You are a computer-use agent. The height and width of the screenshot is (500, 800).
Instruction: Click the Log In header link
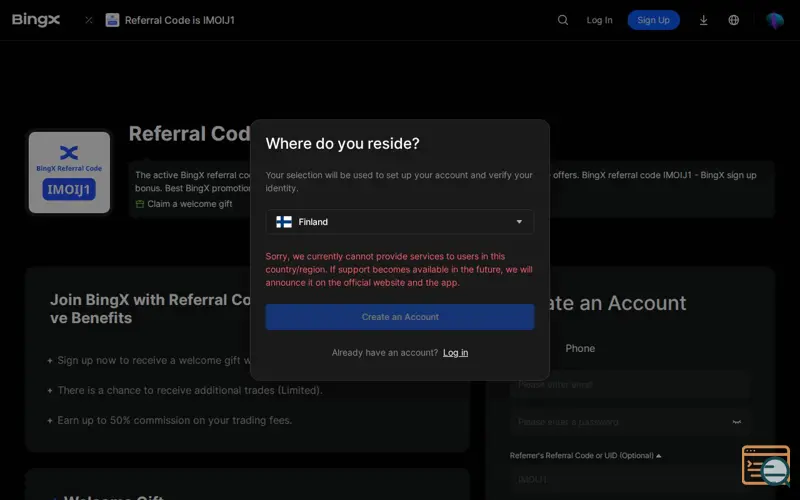click(x=599, y=20)
